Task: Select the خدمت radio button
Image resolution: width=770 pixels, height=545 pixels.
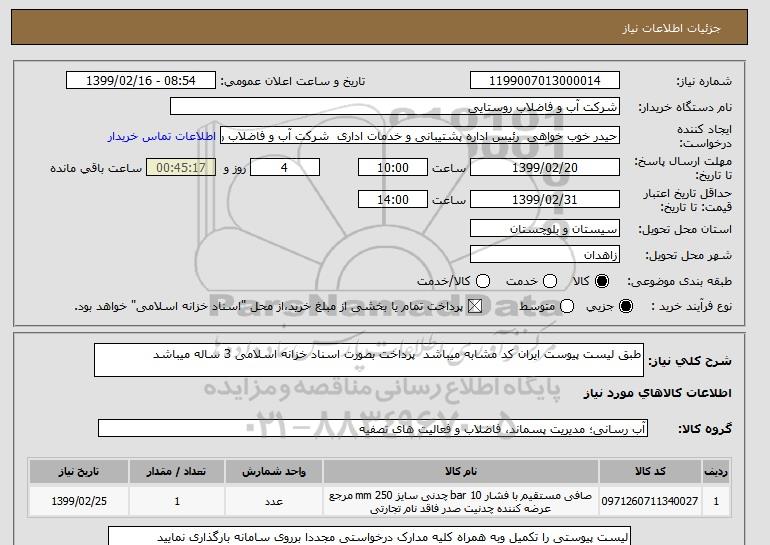Action: [x=550, y=281]
